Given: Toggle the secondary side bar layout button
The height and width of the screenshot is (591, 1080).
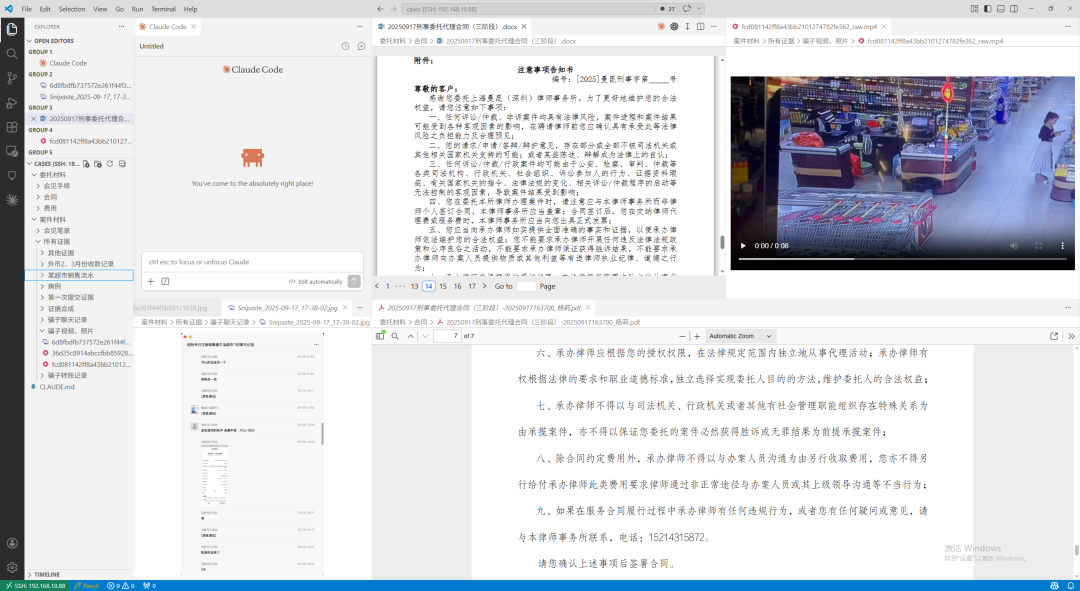Looking at the screenshot, I should [x=1014, y=8].
